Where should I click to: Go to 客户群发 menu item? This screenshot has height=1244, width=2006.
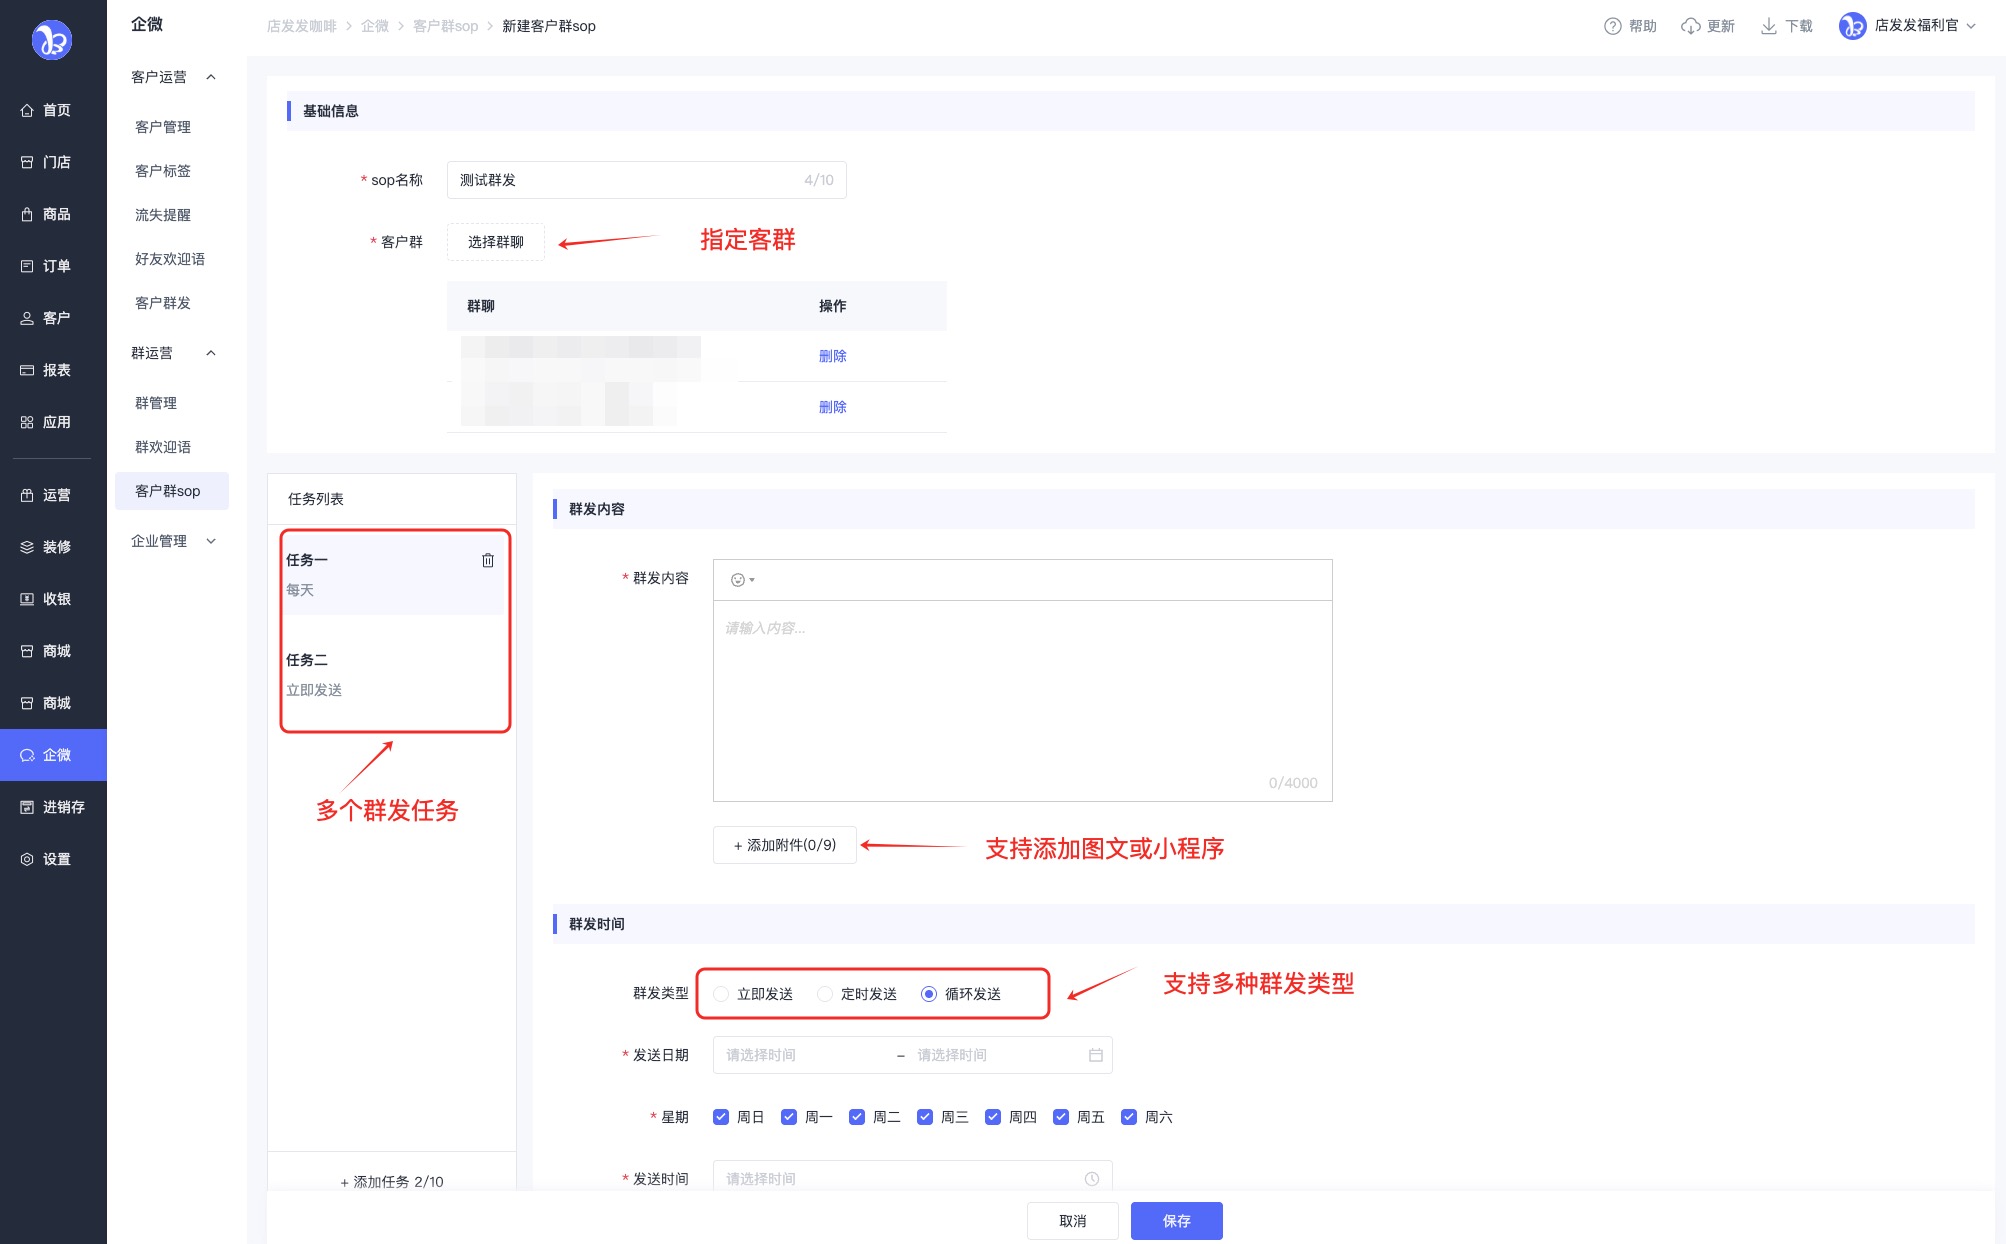tap(163, 303)
